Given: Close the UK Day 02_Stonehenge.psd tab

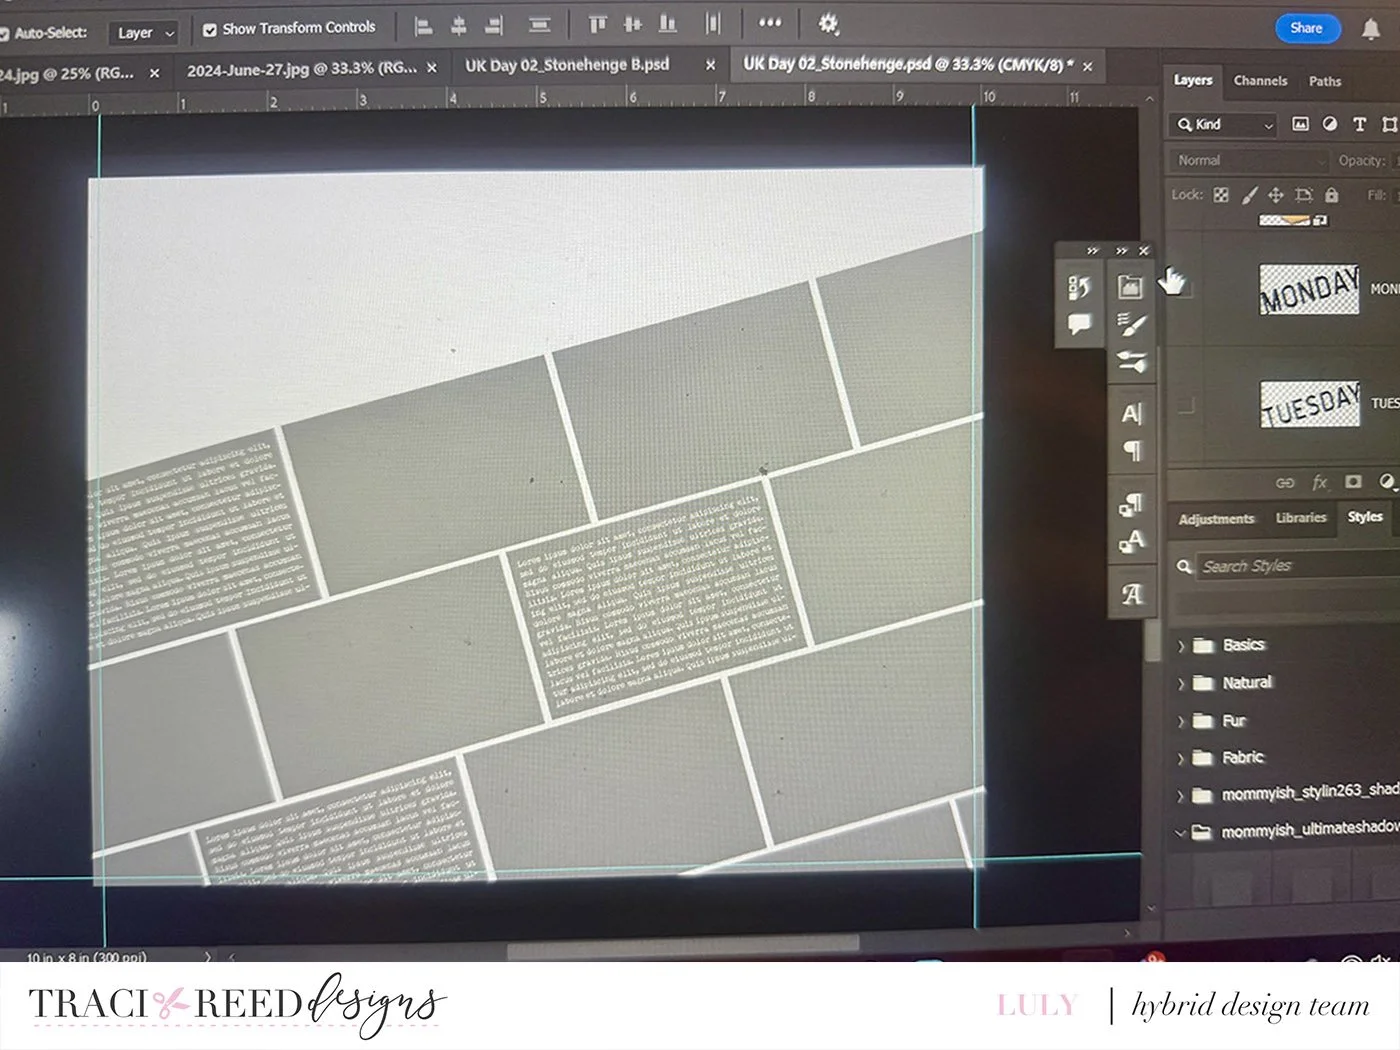Looking at the screenshot, I should [x=1087, y=66].
